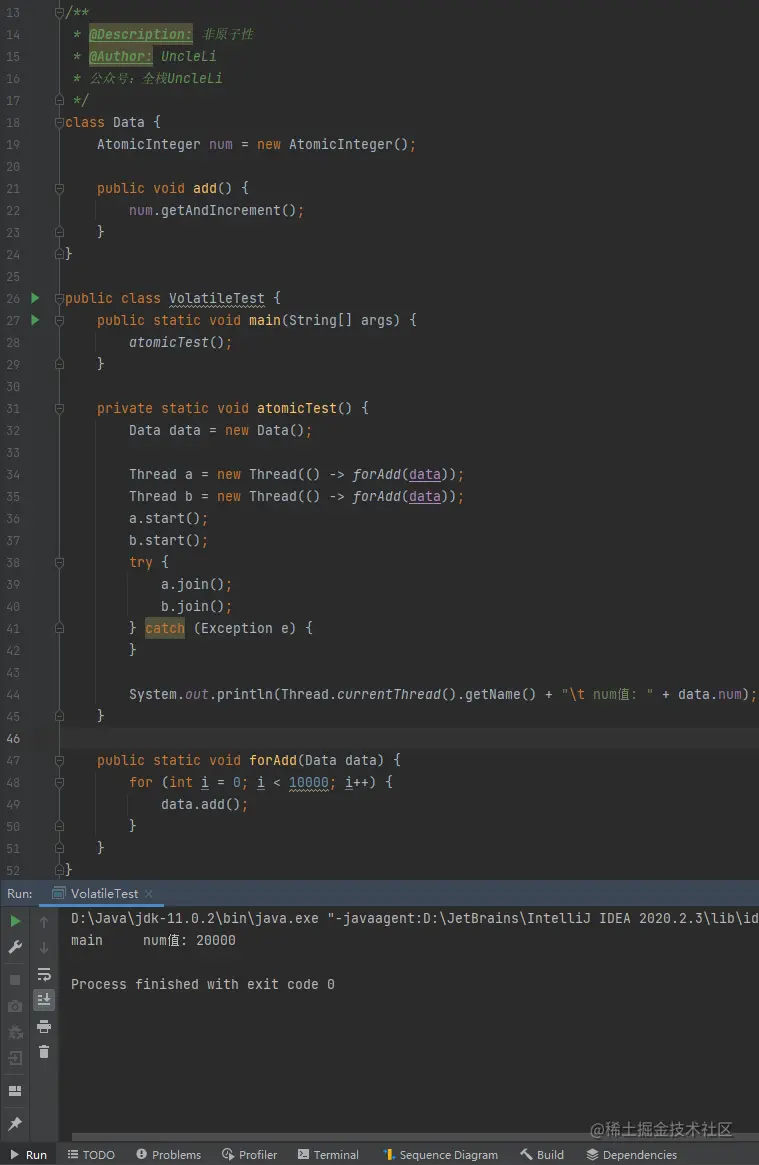This screenshot has width=759, height=1165.
Task: Click the greyed-out bug icon below the camera
Action: 15,1032
